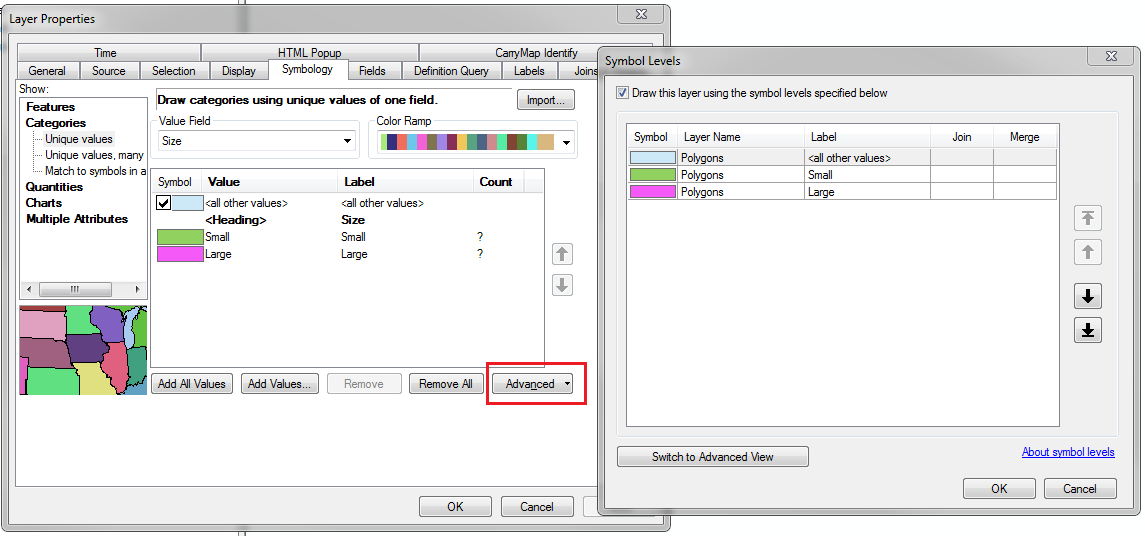
Task: Click move symbol level up one arrow
Action: tap(1088, 252)
